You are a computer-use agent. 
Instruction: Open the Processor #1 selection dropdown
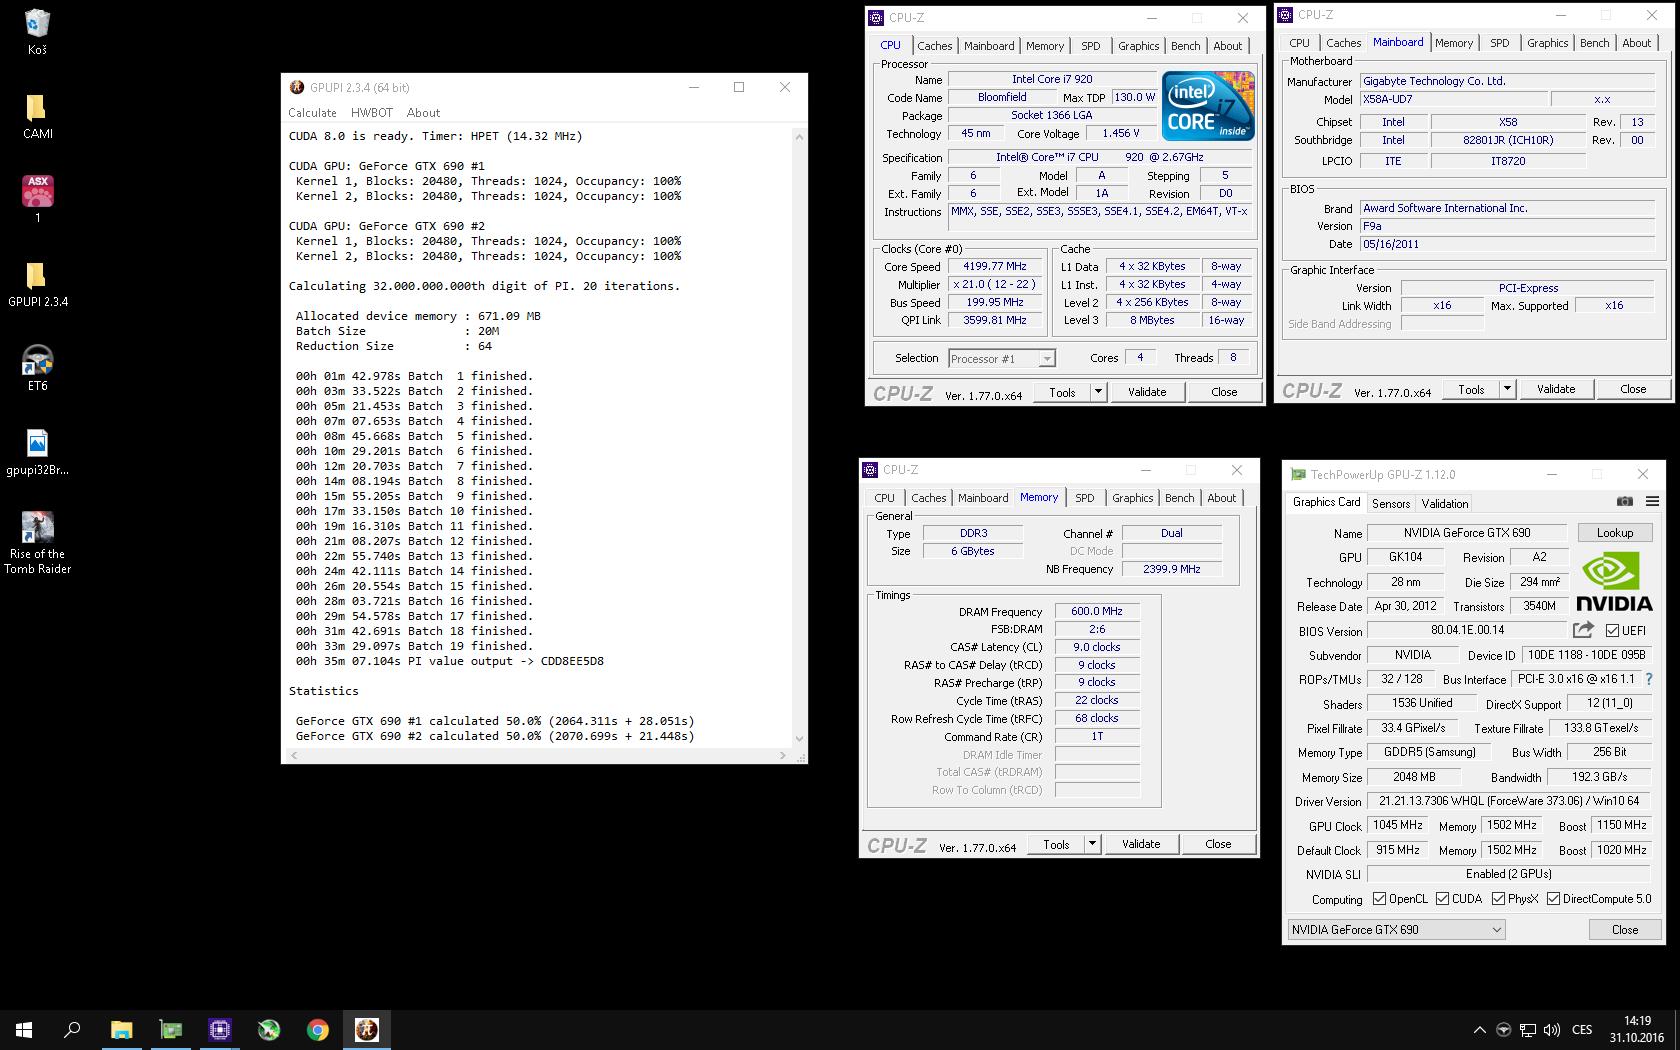(1001, 358)
